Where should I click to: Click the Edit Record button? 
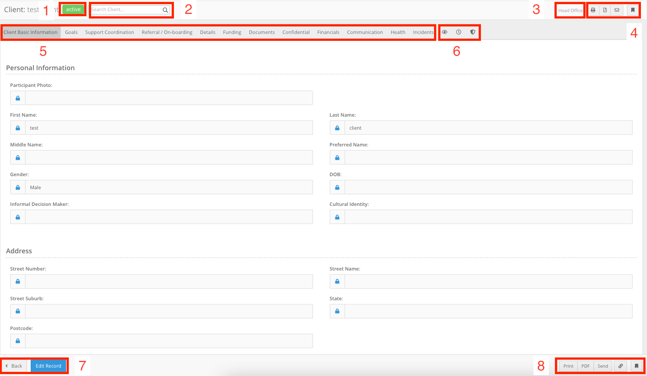click(x=48, y=366)
